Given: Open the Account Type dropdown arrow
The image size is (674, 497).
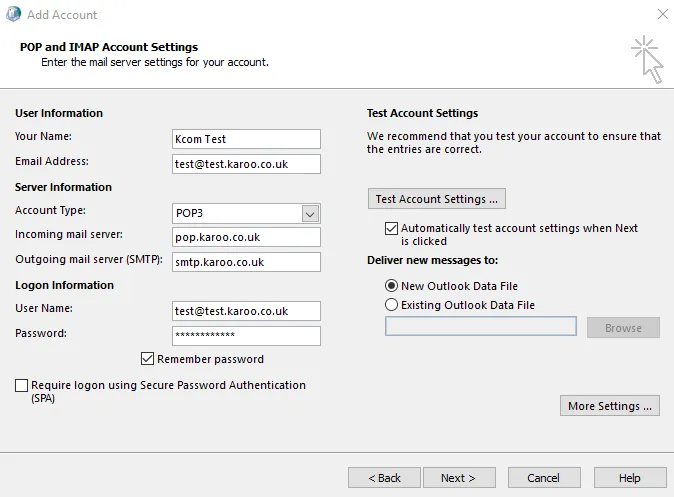Looking at the screenshot, I should (310, 214).
